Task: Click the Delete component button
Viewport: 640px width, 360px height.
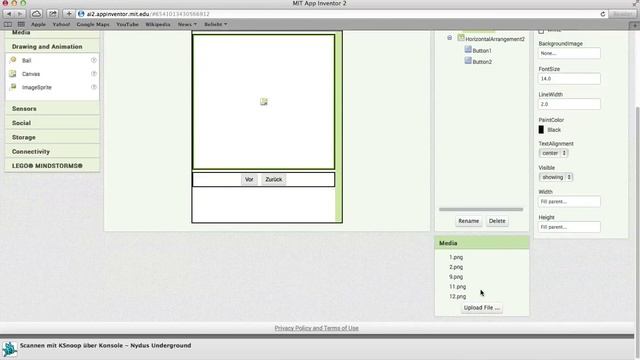Action: coord(497,221)
